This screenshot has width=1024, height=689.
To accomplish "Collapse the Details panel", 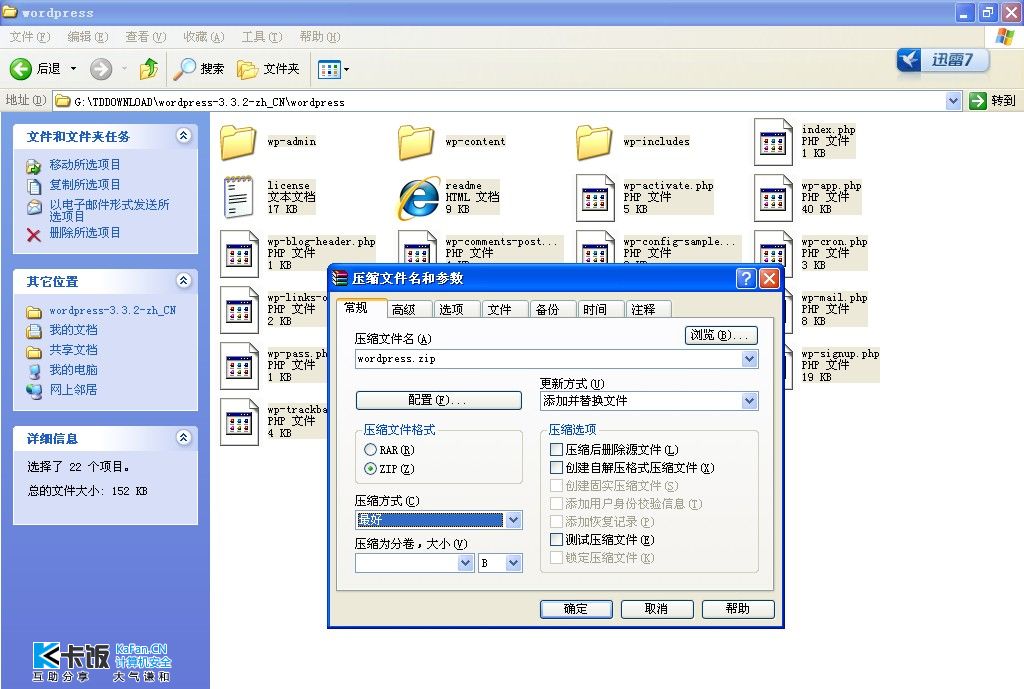I will (184, 438).
